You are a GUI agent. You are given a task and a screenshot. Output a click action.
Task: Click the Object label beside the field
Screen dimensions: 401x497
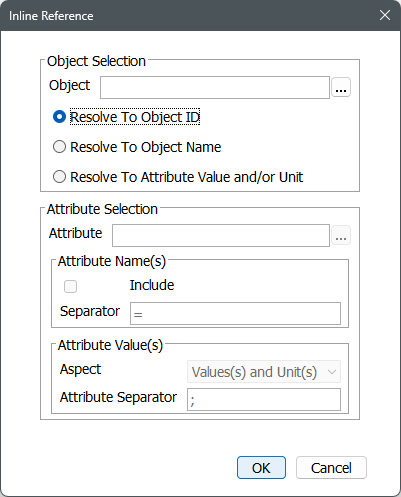coord(69,85)
